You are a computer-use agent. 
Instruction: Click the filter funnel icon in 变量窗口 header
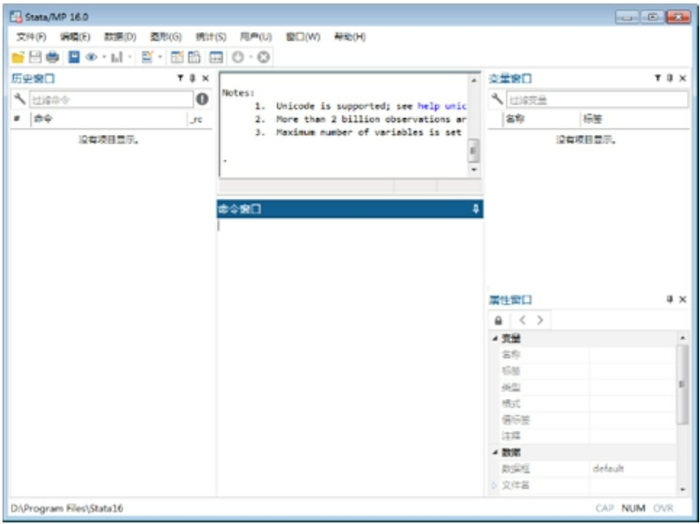(658, 78)
